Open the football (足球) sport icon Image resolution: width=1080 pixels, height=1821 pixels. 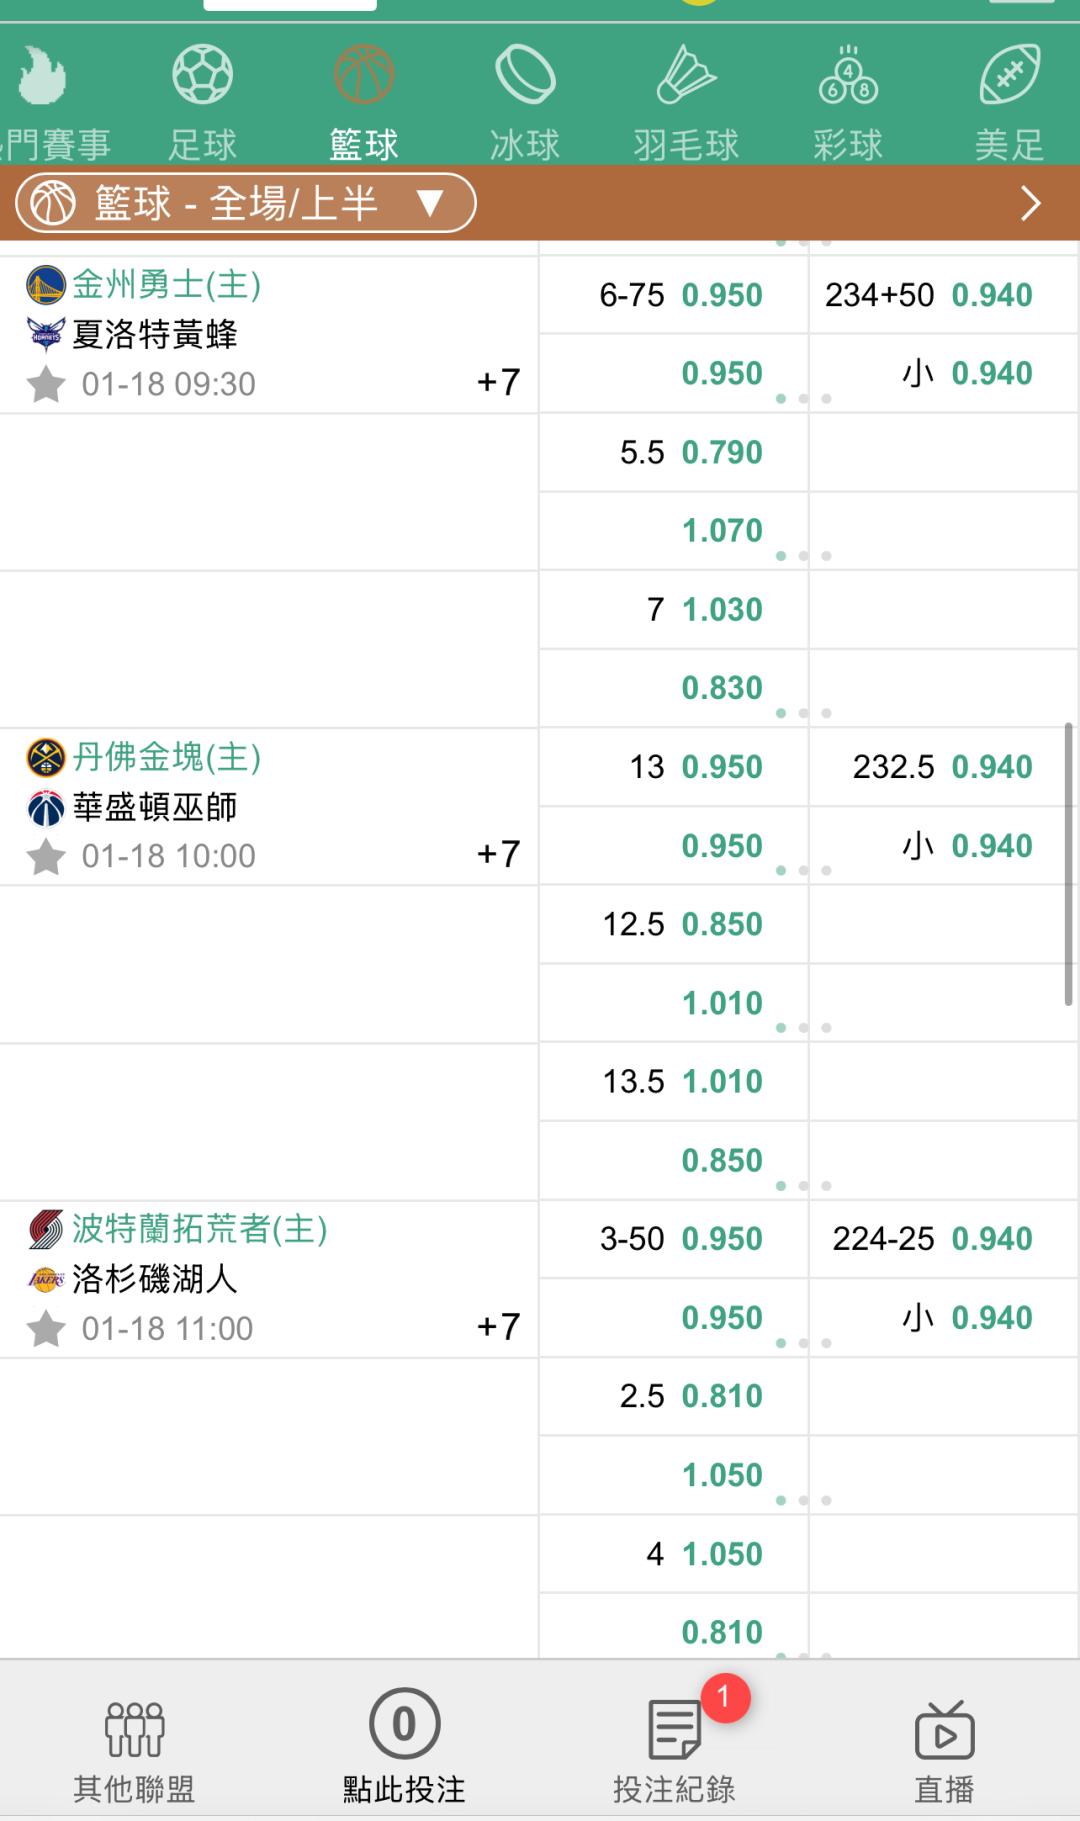coord(202,76)
